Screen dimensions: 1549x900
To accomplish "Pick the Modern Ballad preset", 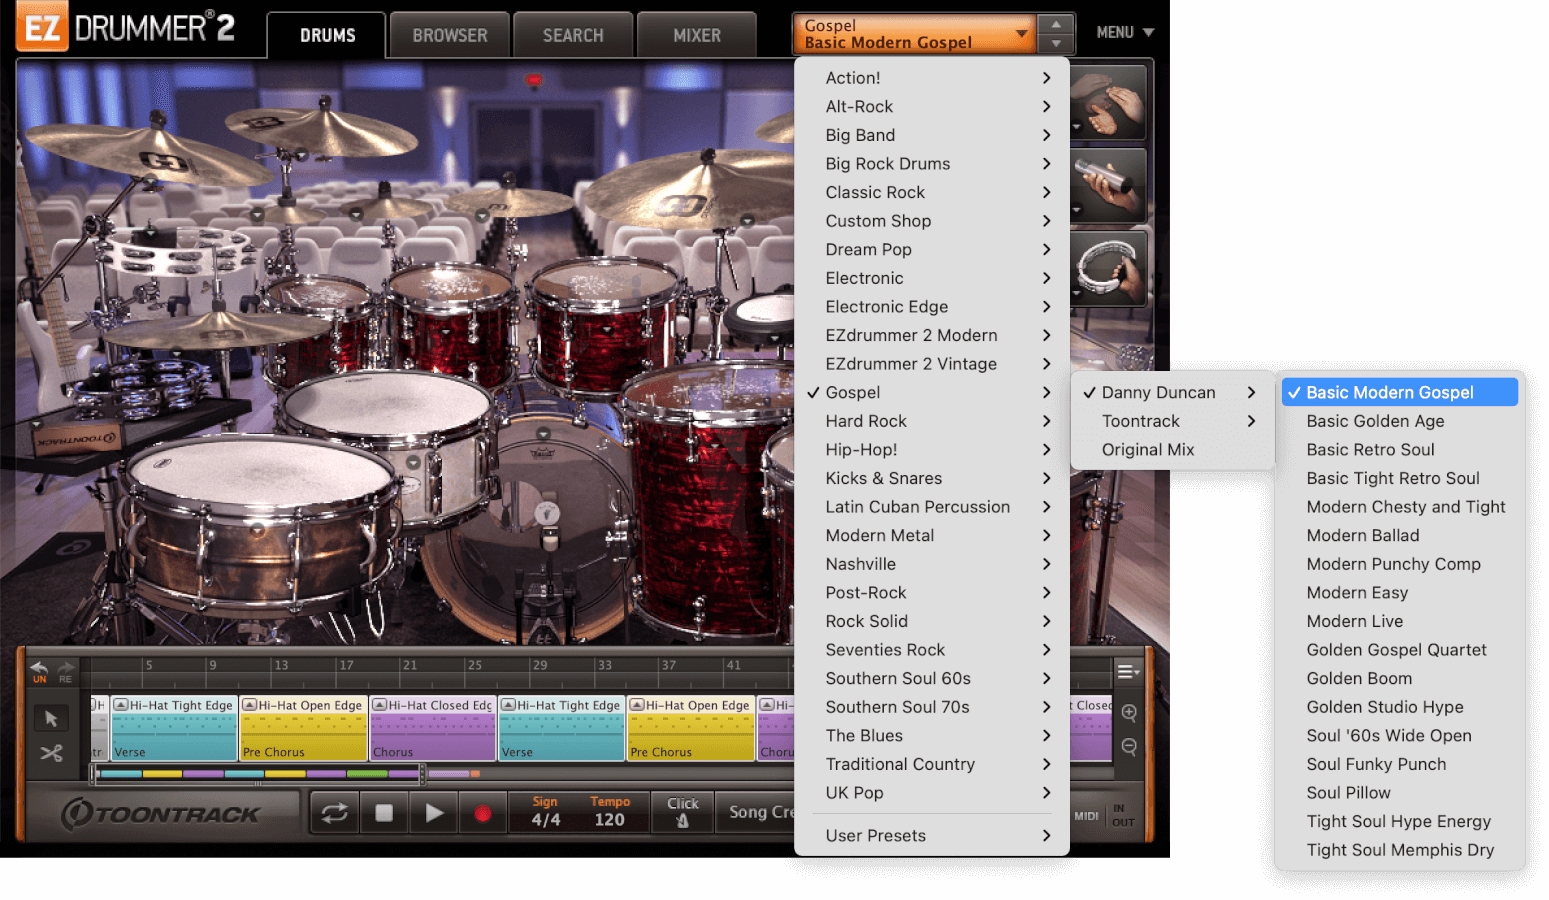I will coord(1399,536).
